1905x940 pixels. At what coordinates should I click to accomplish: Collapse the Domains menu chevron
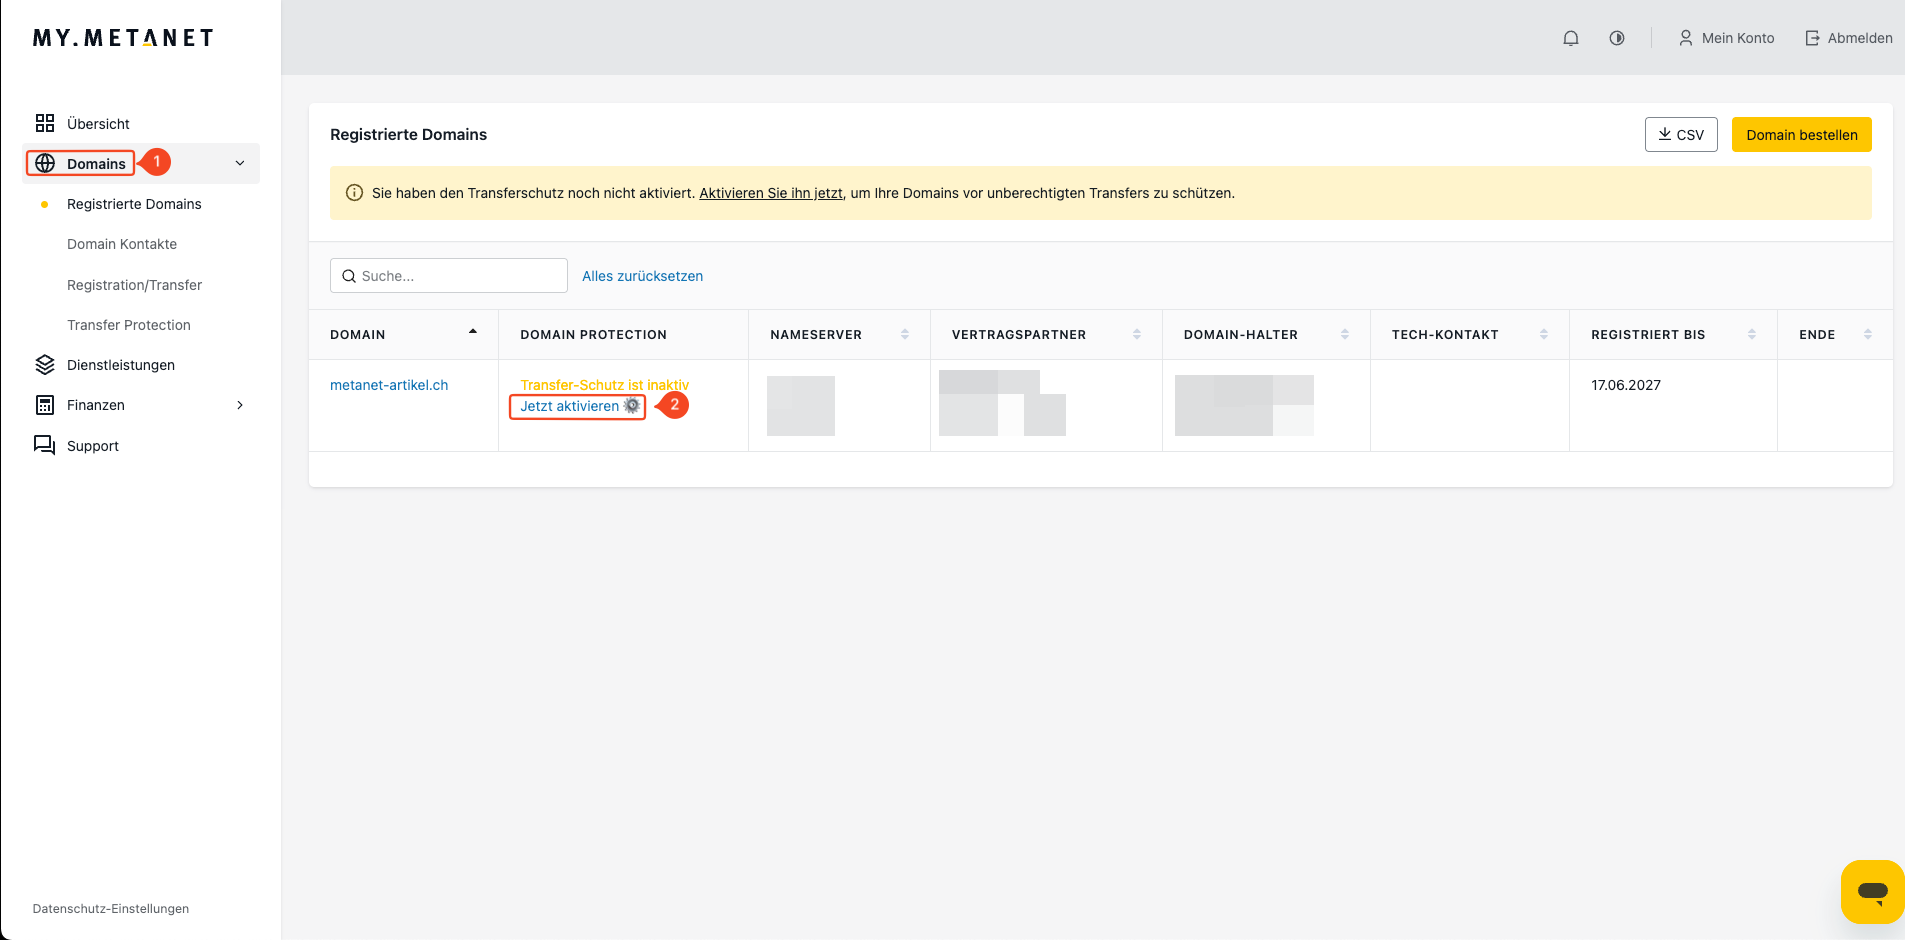click(x=240, y=163)
